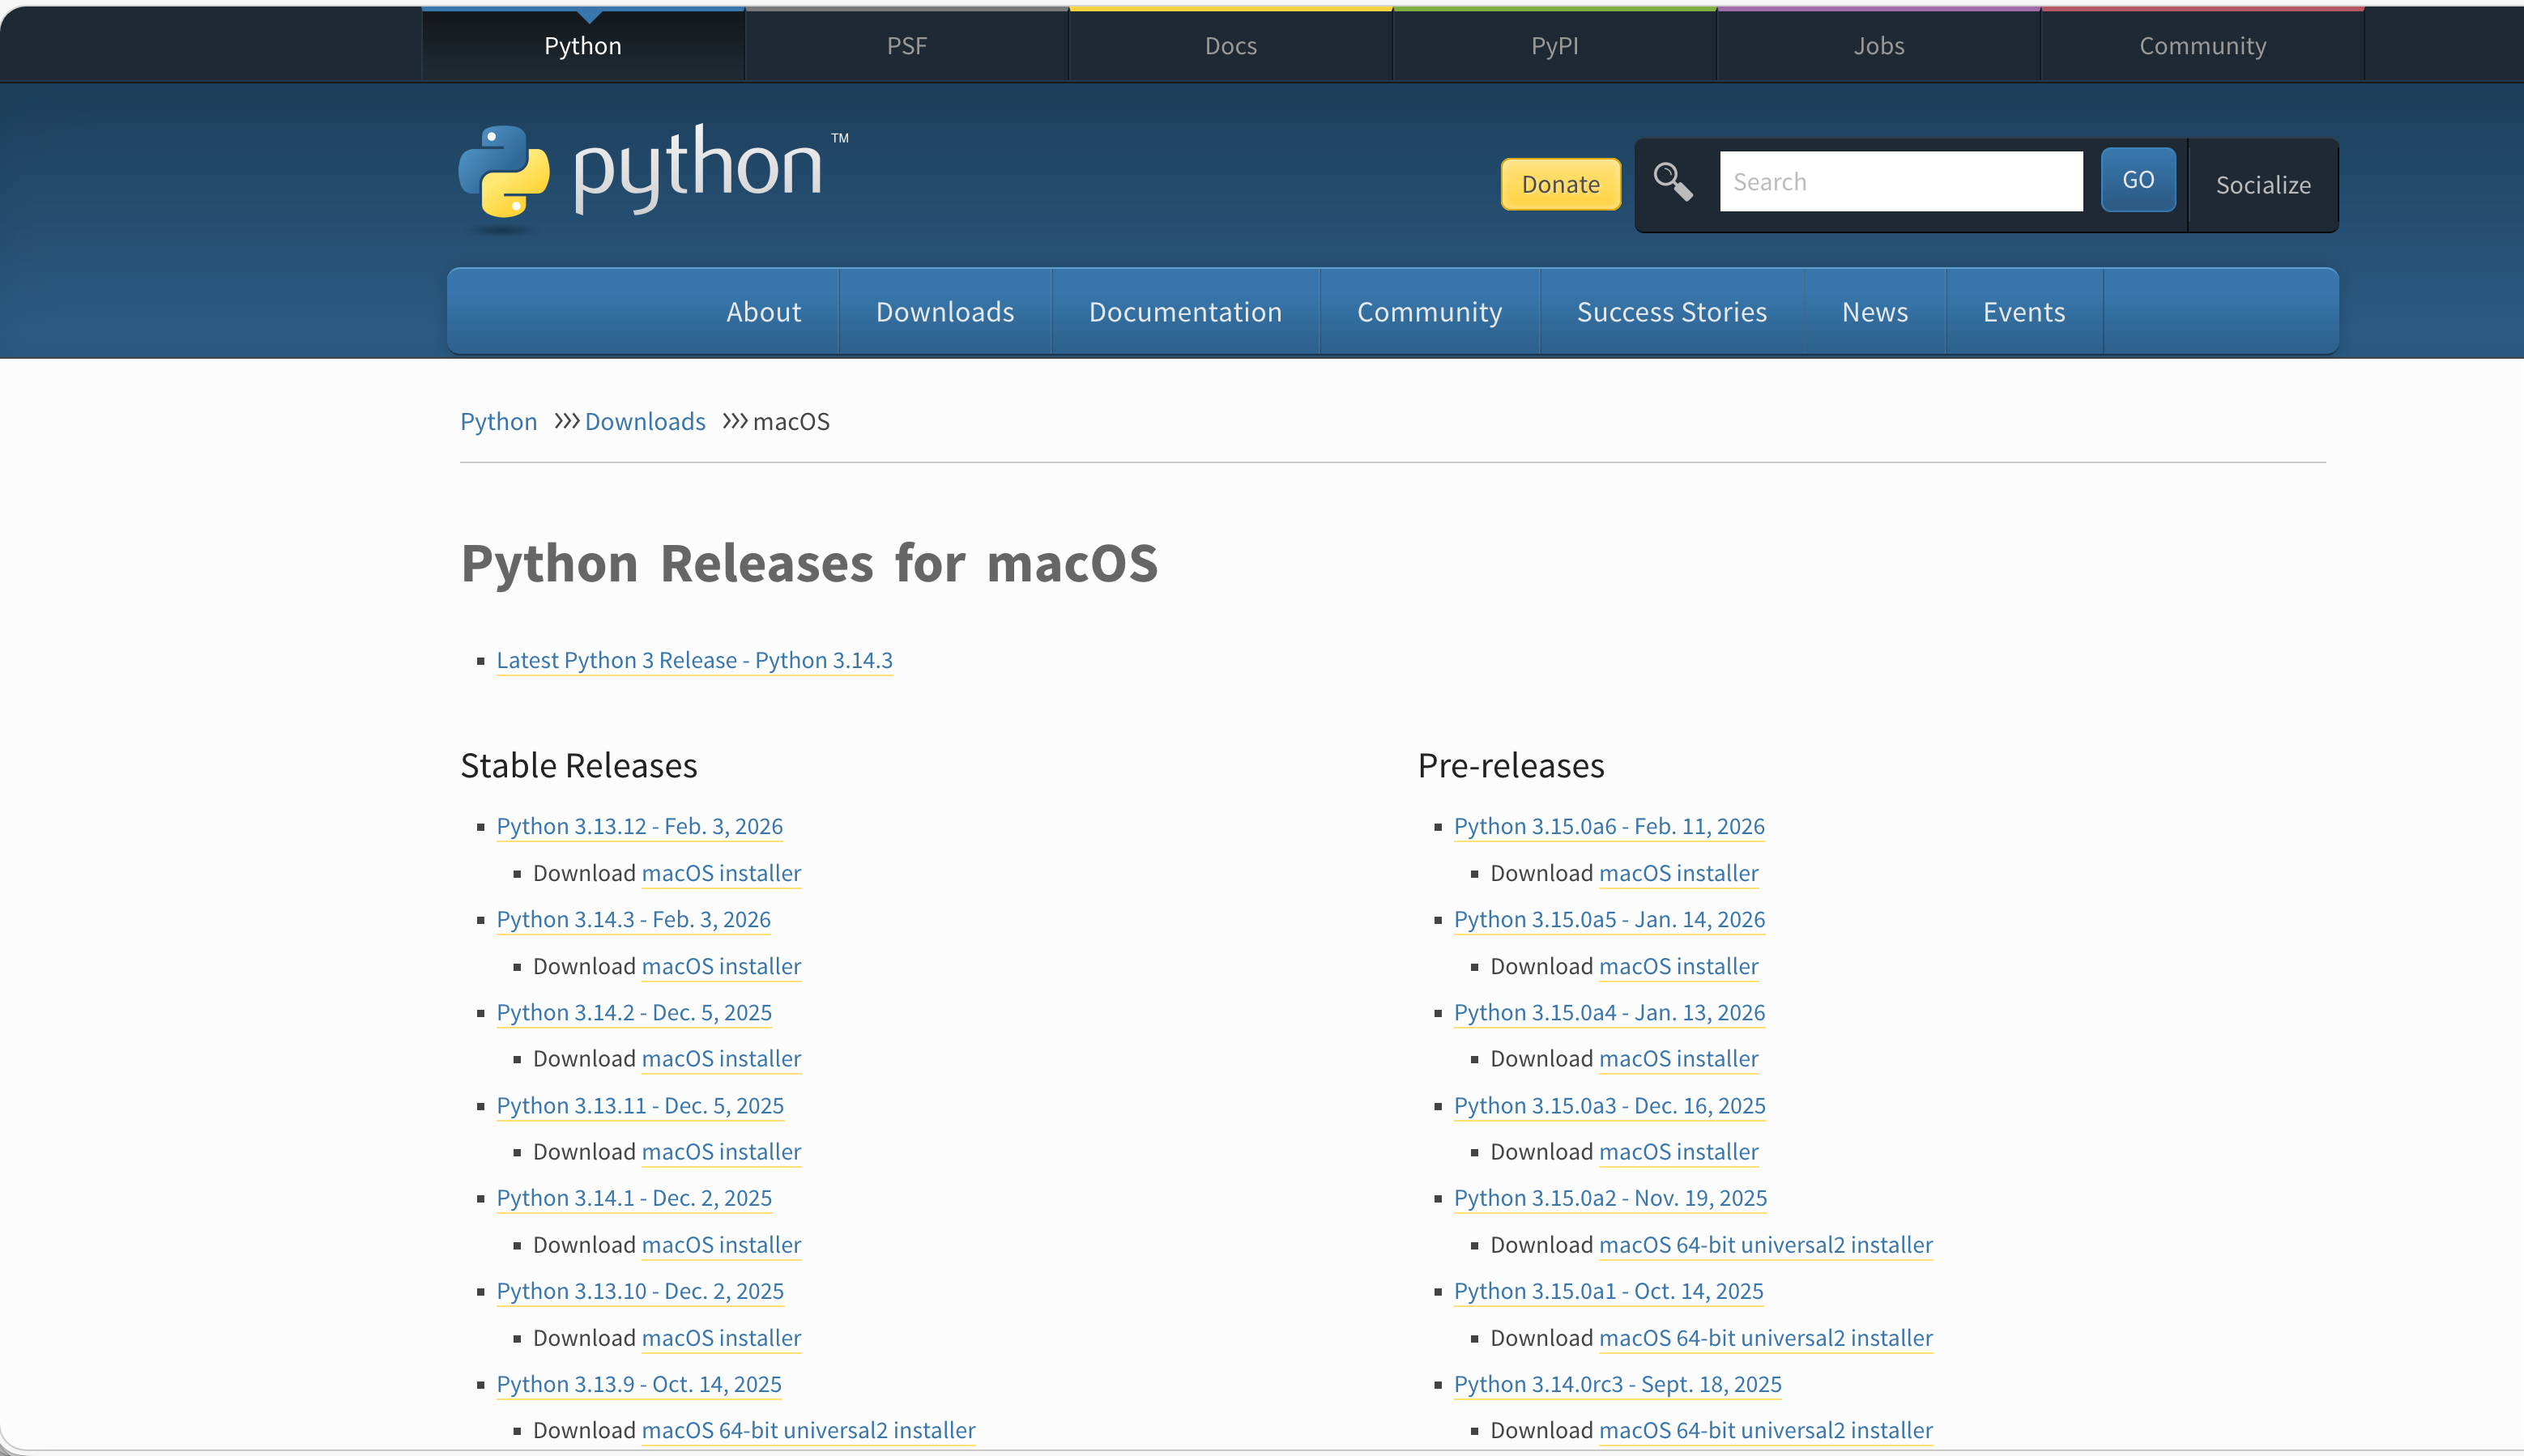Open the Success Stories menu
2524x1456 pixels.
[1671, 312]
